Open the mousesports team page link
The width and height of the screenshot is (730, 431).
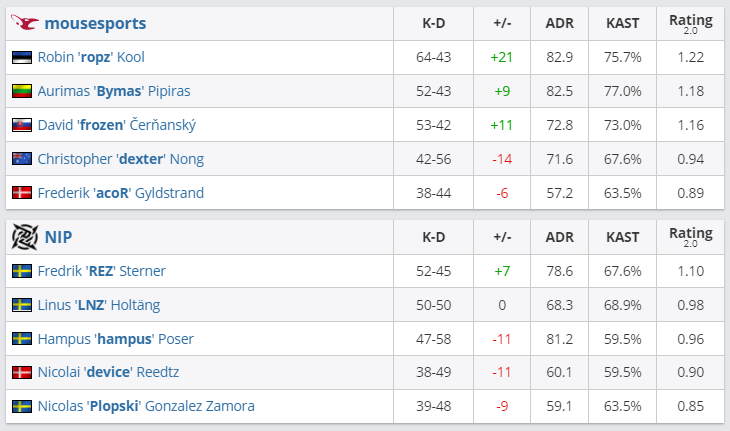pos(96,23)
